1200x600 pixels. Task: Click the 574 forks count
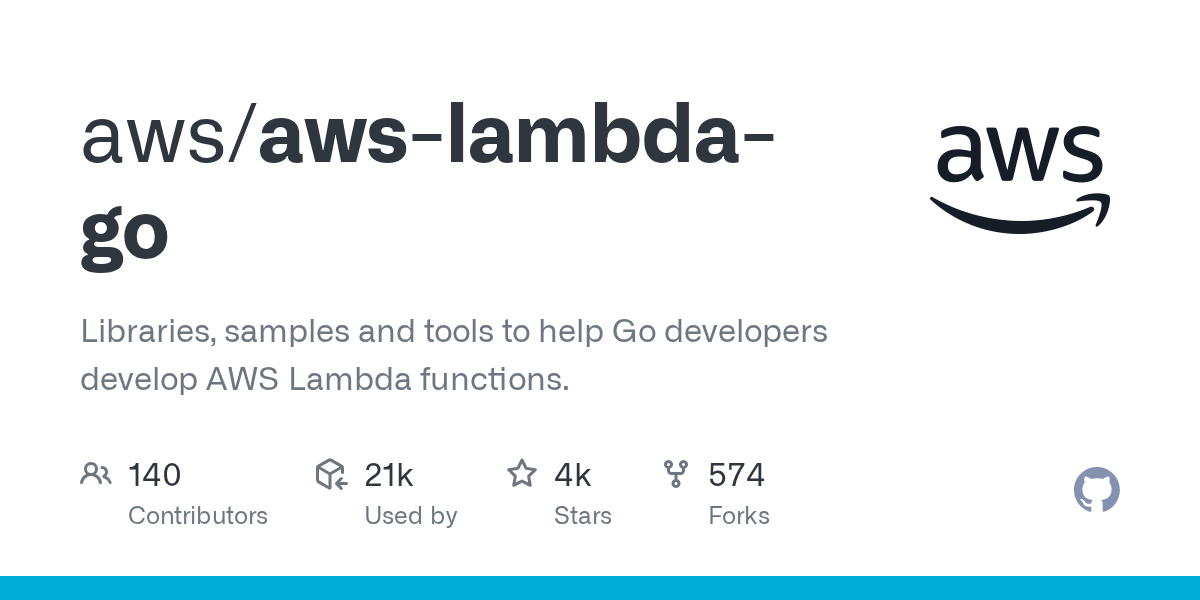736,475
